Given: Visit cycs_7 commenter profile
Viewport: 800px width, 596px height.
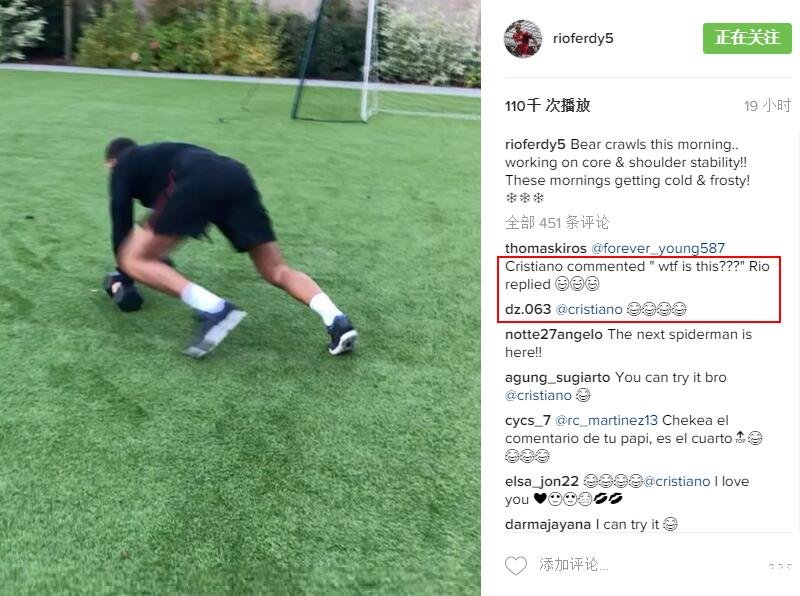Looking at the screenshot, I should click(x=528, y=421).
